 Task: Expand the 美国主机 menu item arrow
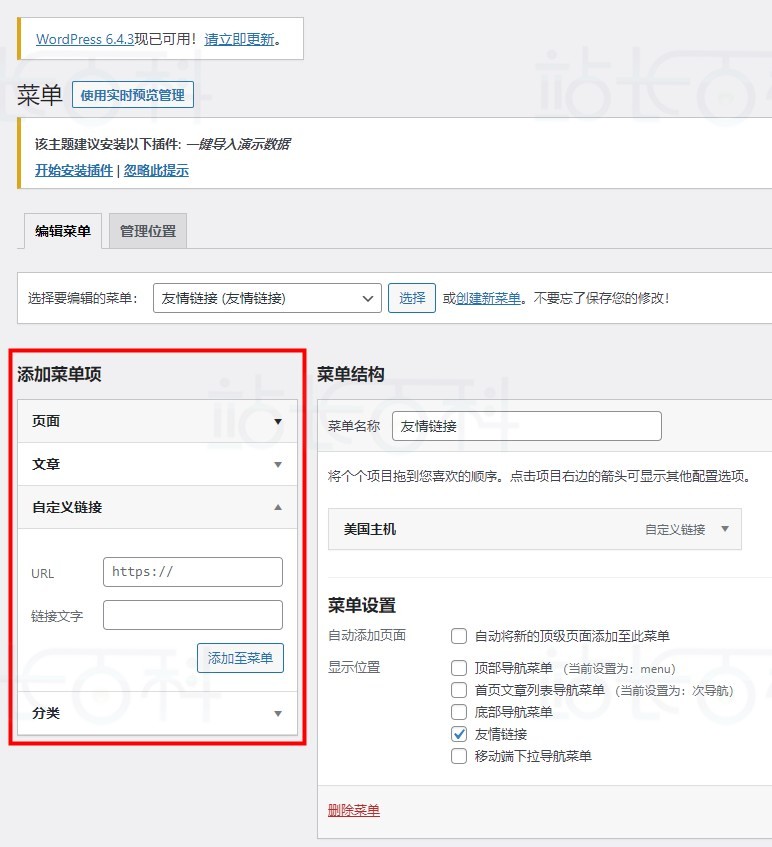(x=725, y=529)
